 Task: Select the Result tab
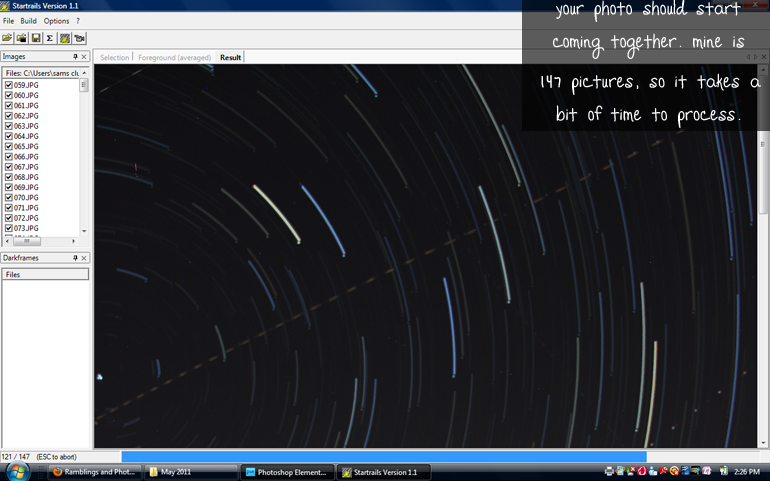click(230, 57)
